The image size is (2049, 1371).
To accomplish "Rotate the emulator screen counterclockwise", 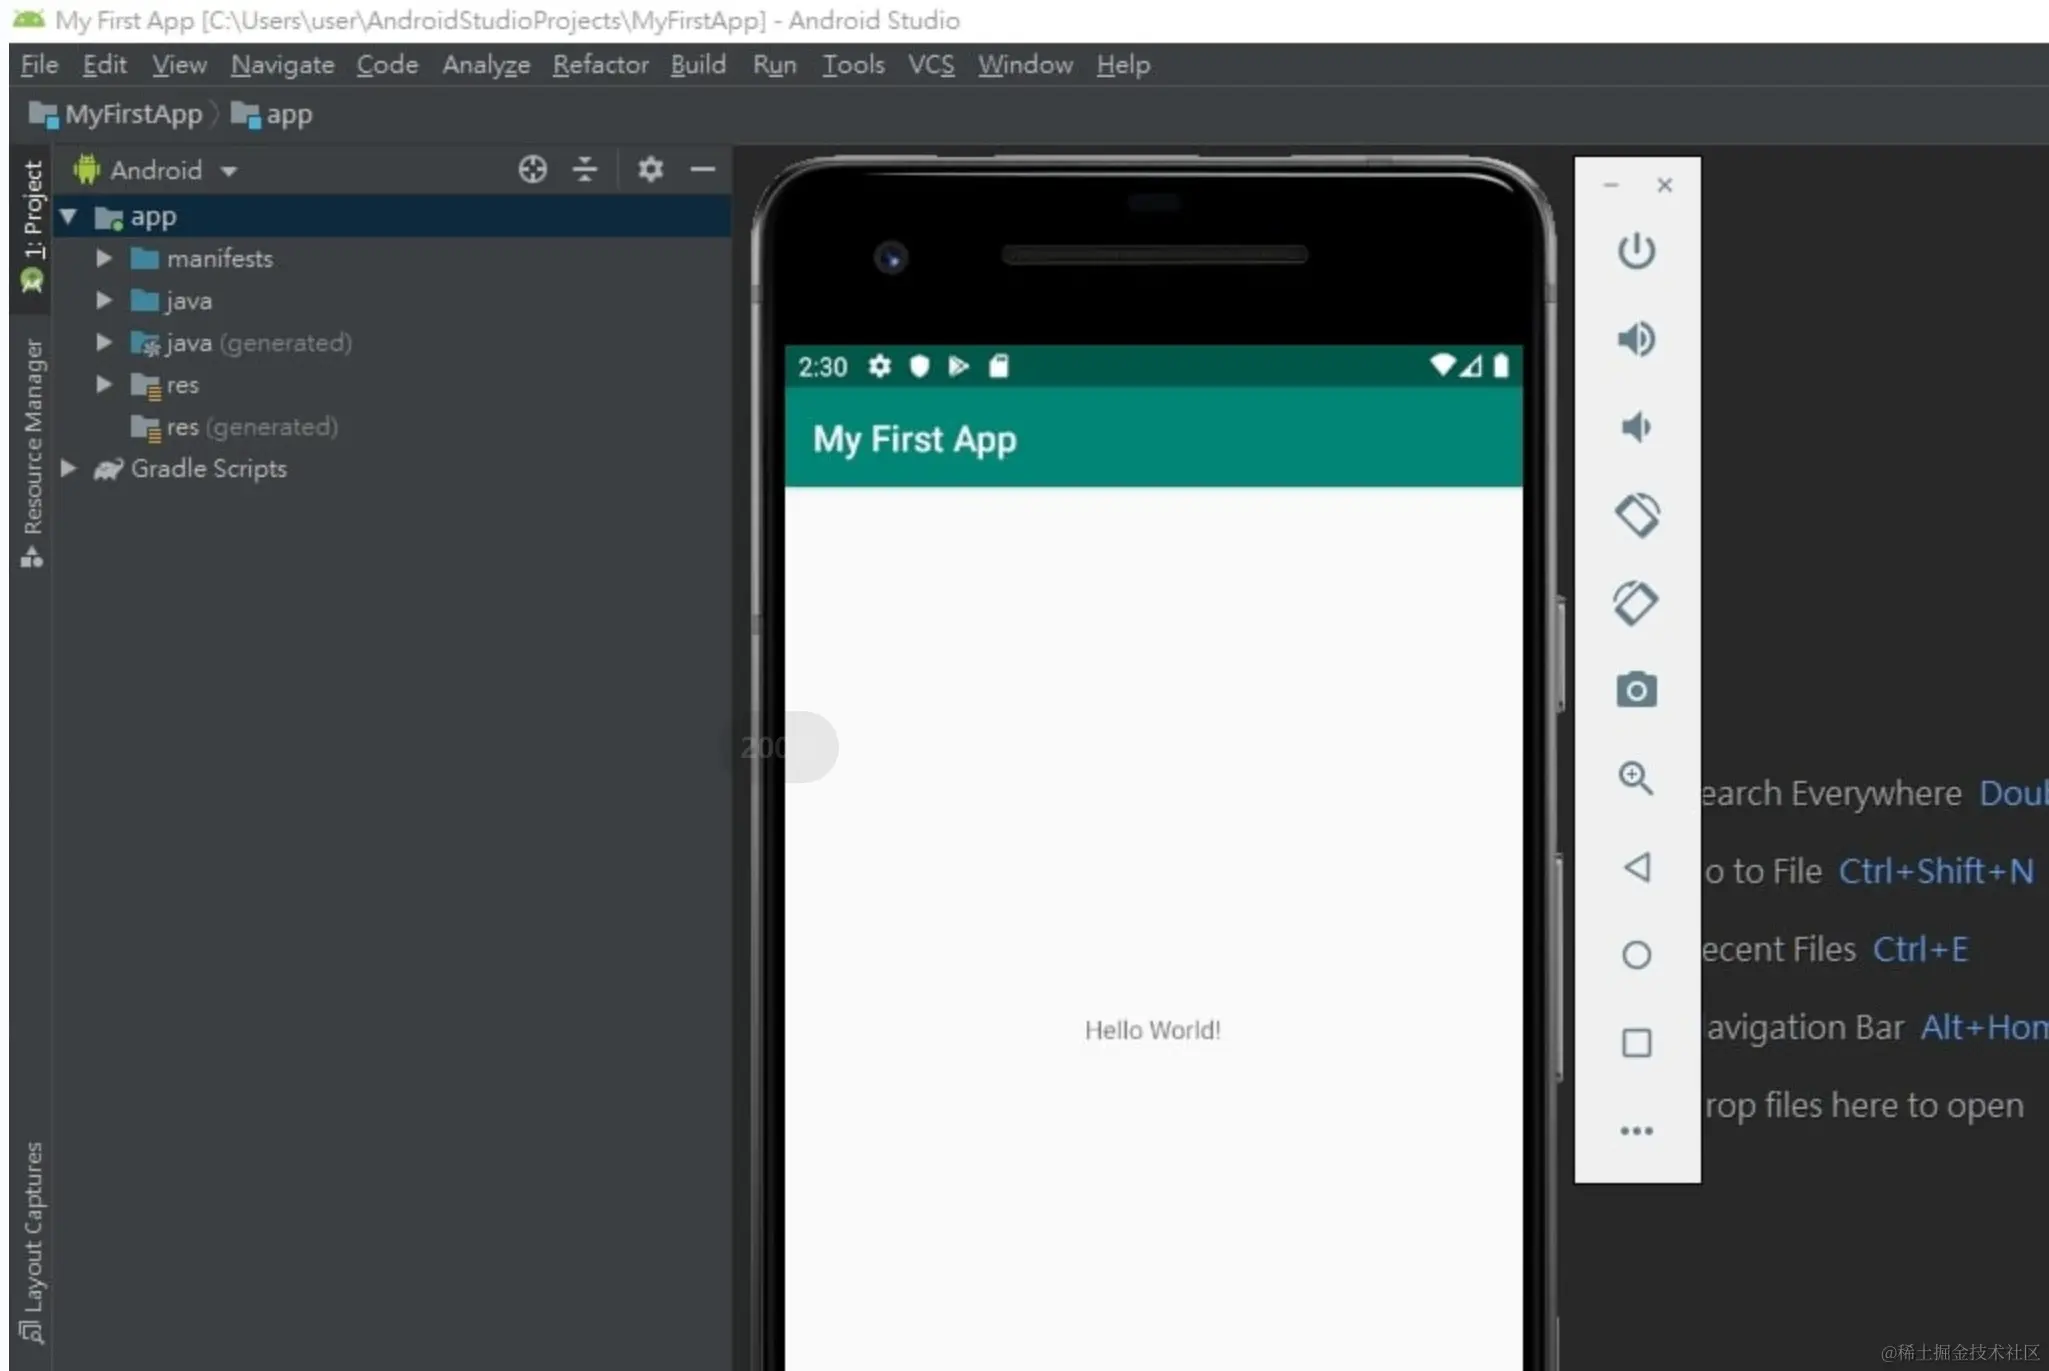I will coord(1637,516).
